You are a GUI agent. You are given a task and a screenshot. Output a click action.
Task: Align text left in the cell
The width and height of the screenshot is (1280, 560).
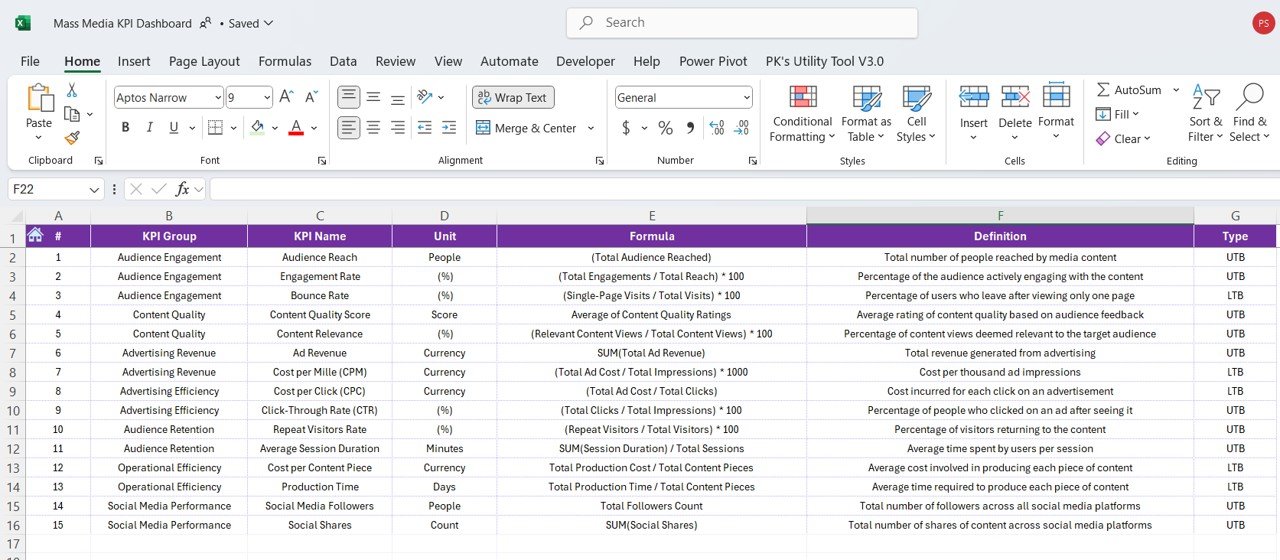[x=349, y=128]
